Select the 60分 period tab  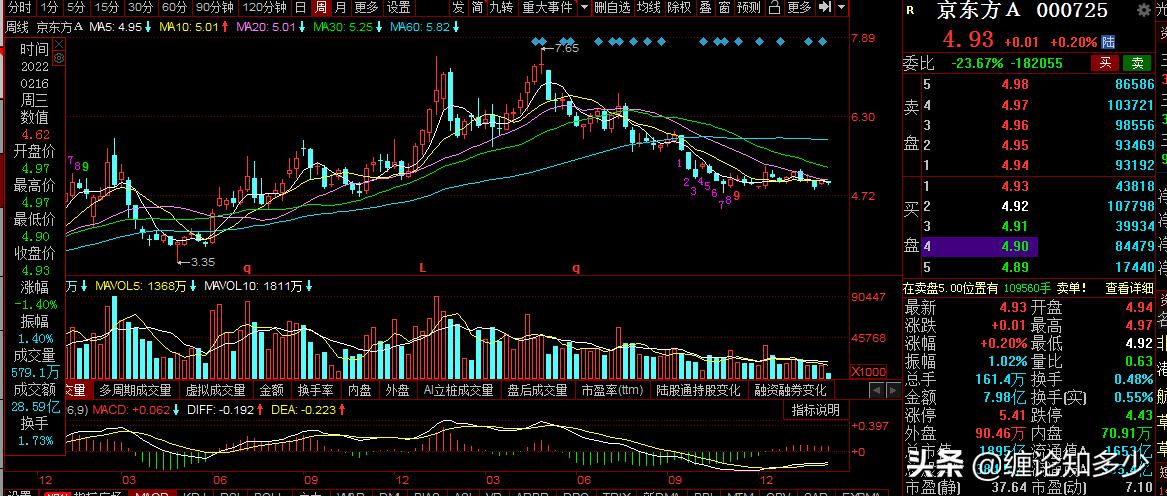point(174,7)
